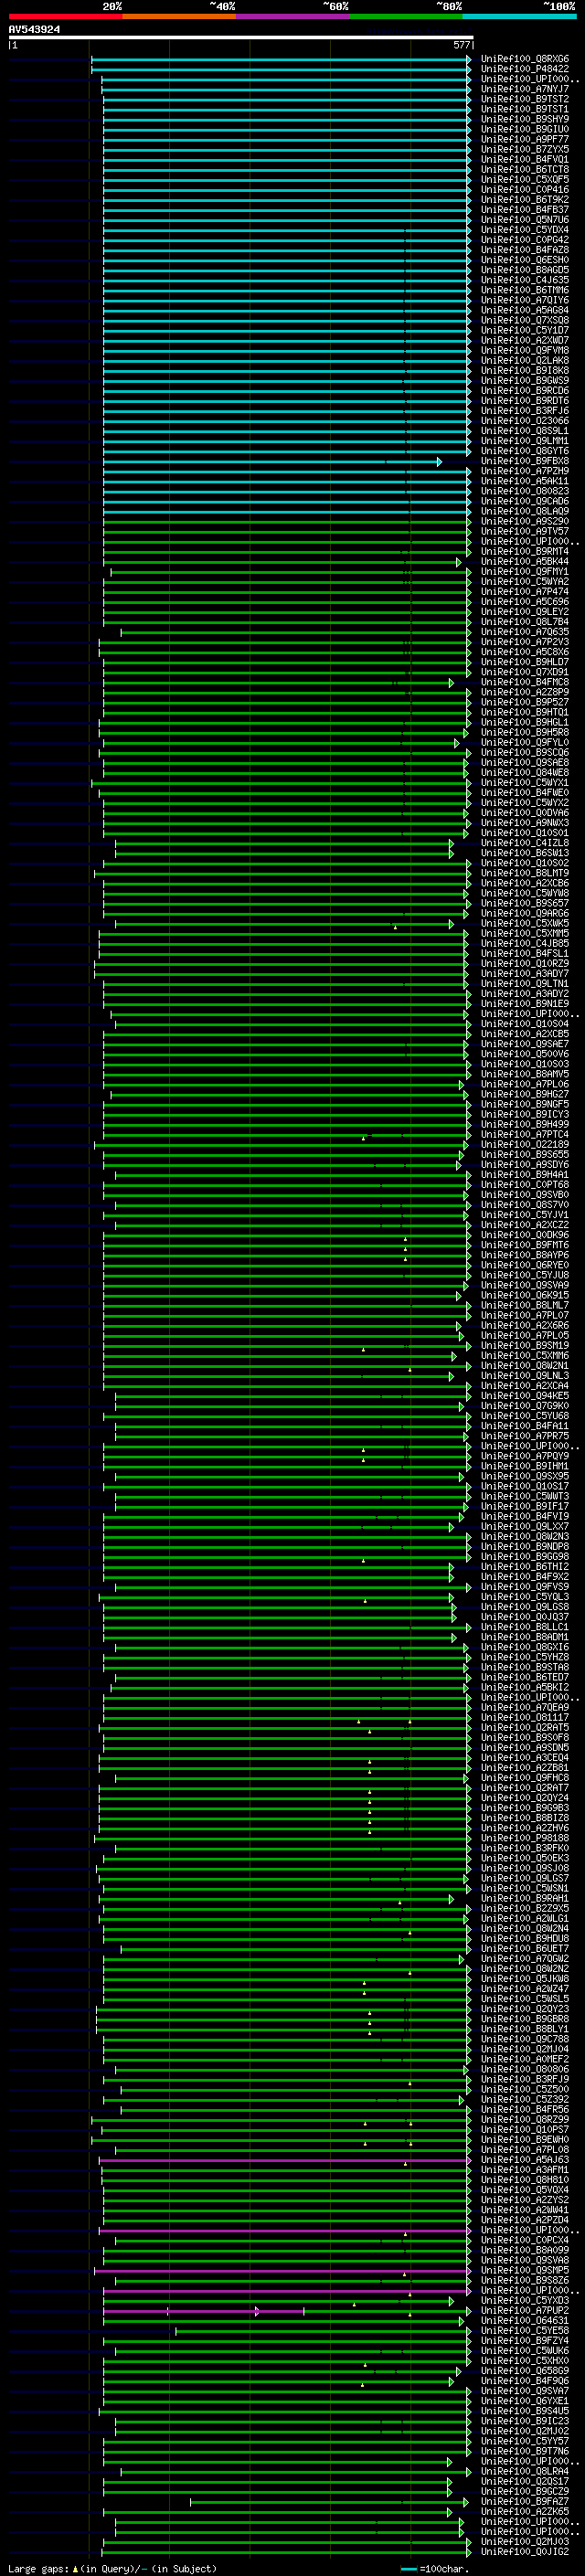
Task: Open hit UniRef100_P48422
Action: [525, 69]
